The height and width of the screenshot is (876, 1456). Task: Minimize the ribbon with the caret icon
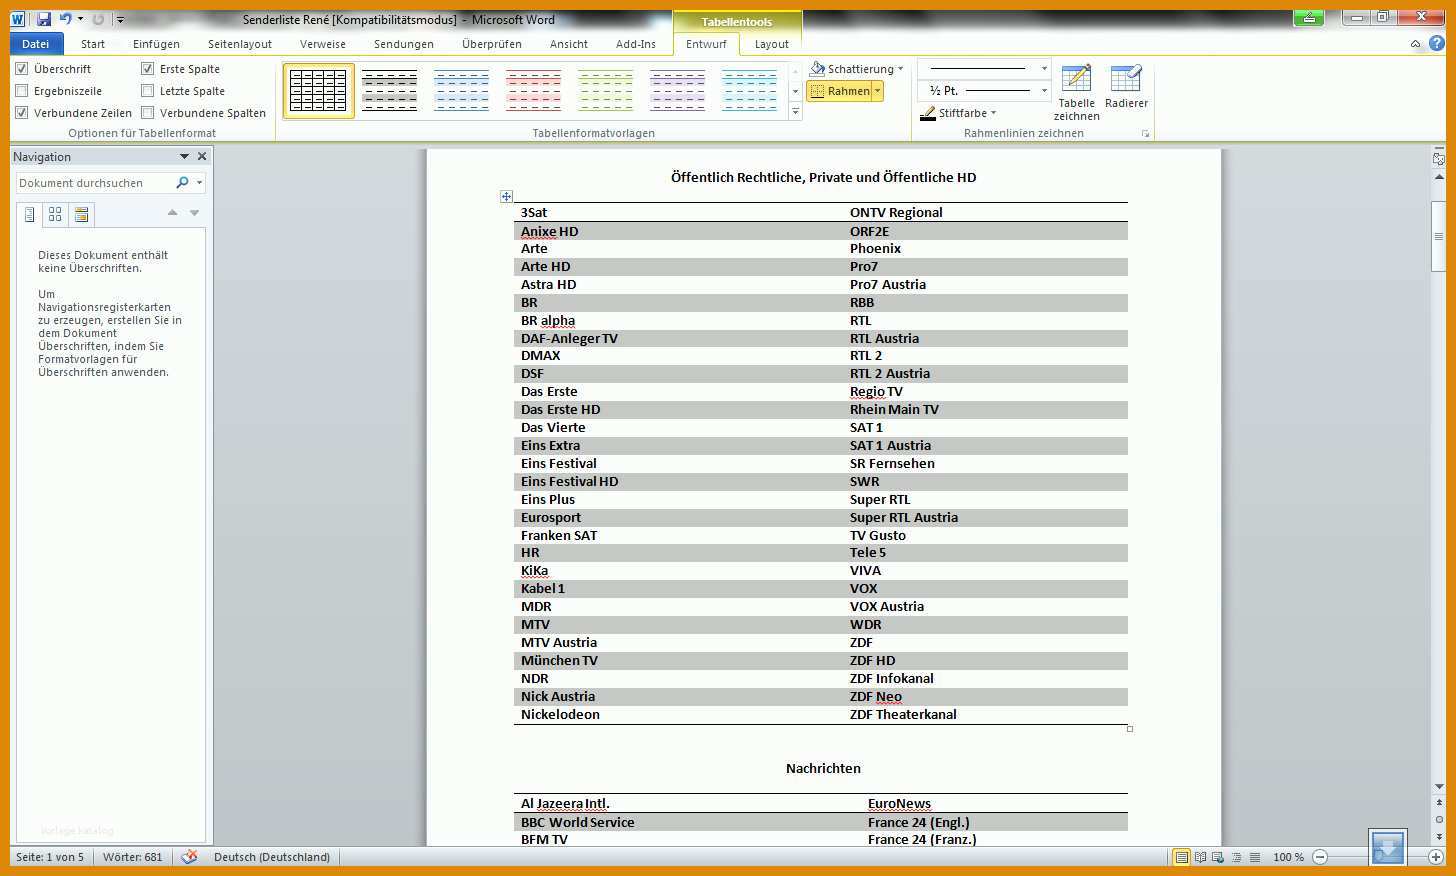click(1415, 44)
